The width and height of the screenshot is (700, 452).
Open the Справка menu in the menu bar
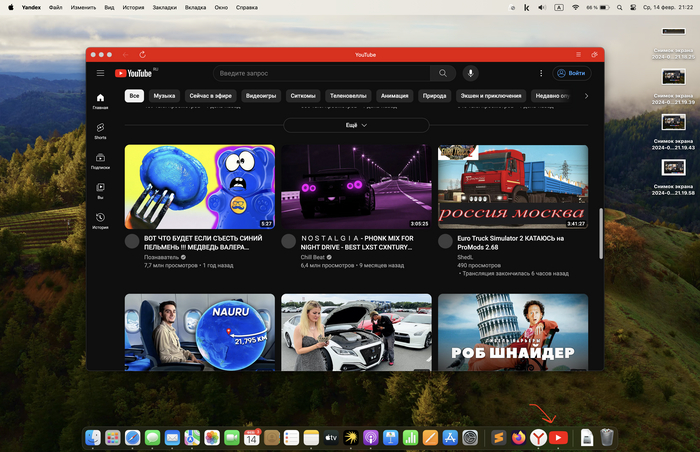pyautogui.click(x=247, y=8)
